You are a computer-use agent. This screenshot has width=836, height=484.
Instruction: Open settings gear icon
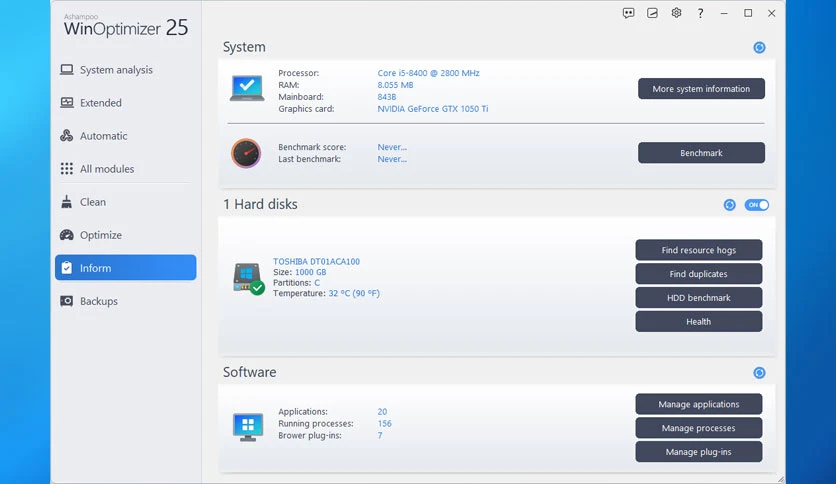coord(676,13)
